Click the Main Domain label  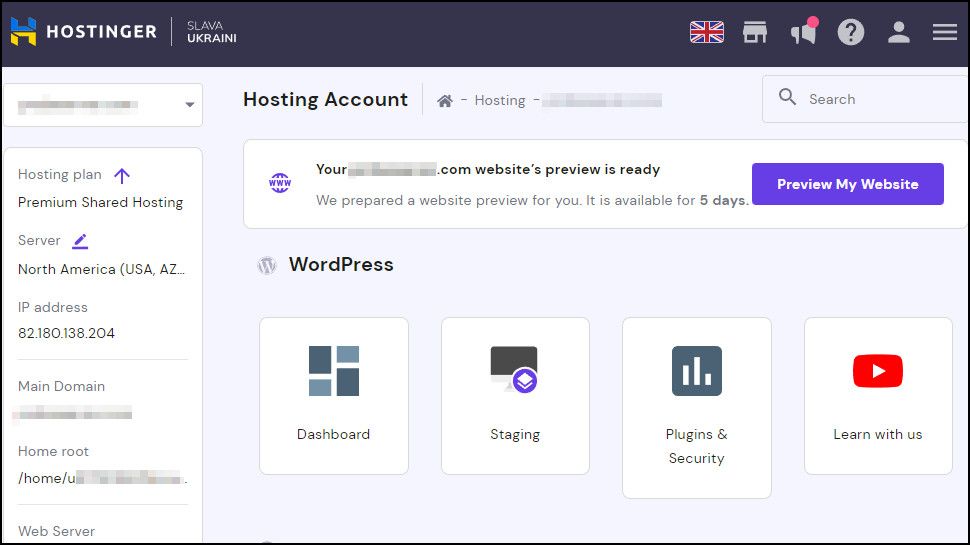(x=61, y=386)
